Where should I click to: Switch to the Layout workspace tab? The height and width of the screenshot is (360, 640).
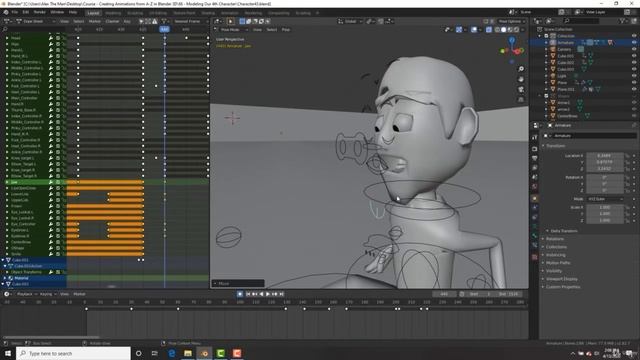coord(93,13)
